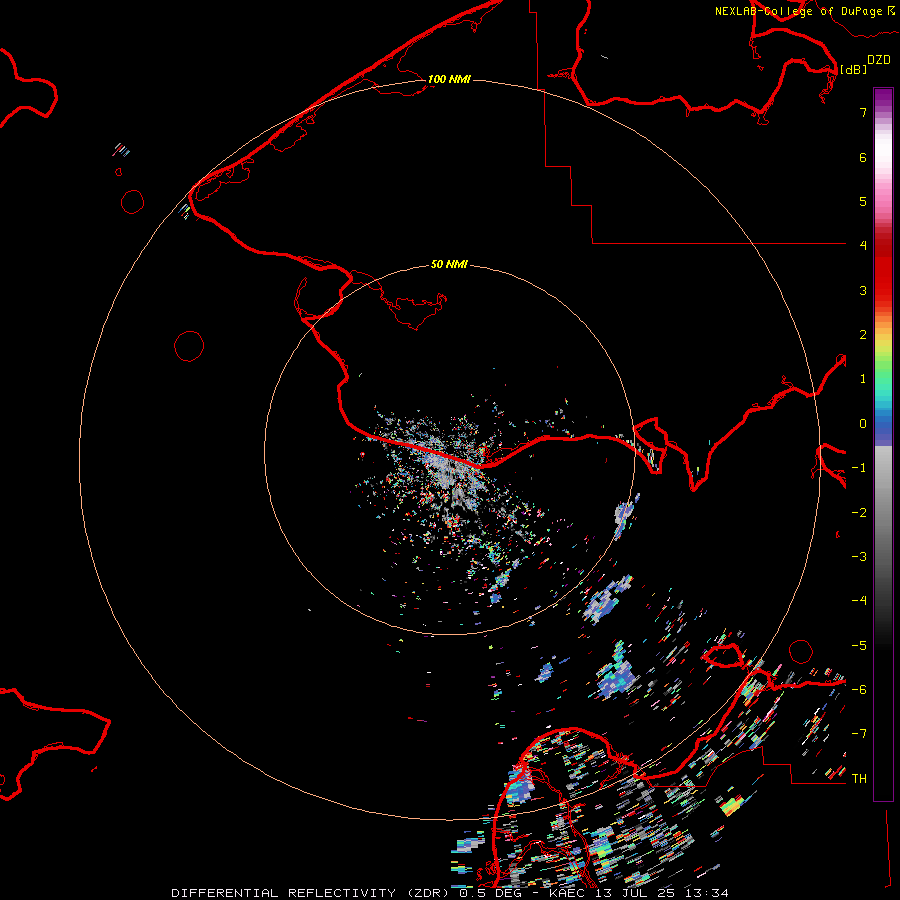
Task: Click the Differential Reflectivity (ZDR) title text
Action: (310, 893)
